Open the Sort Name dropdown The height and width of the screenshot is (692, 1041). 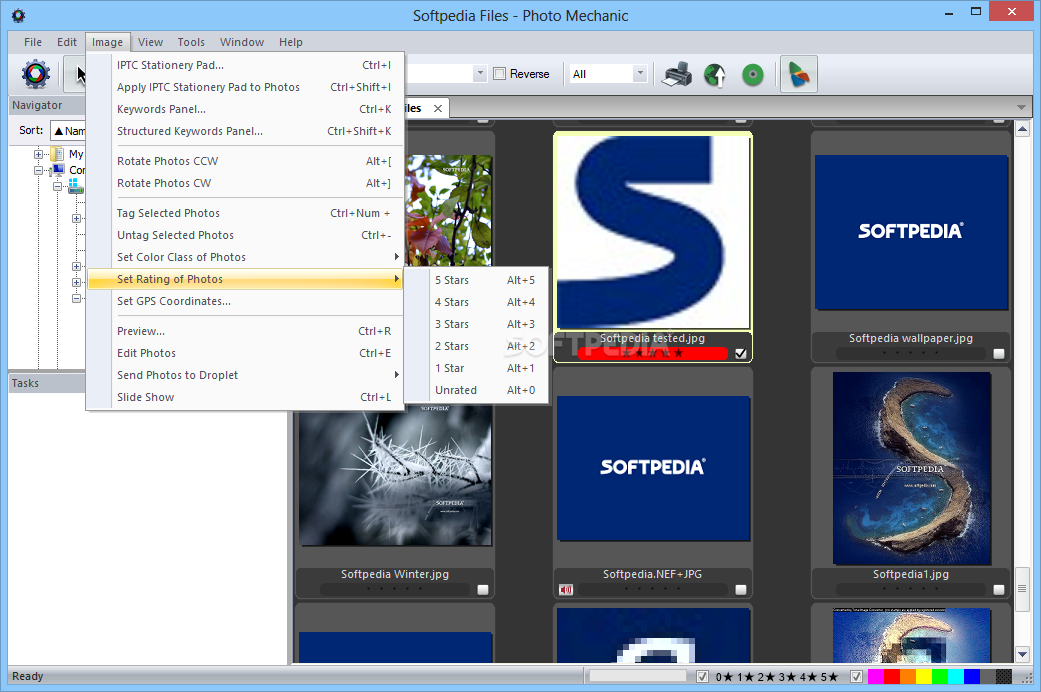pyautogui.click(x=68, y=131)
